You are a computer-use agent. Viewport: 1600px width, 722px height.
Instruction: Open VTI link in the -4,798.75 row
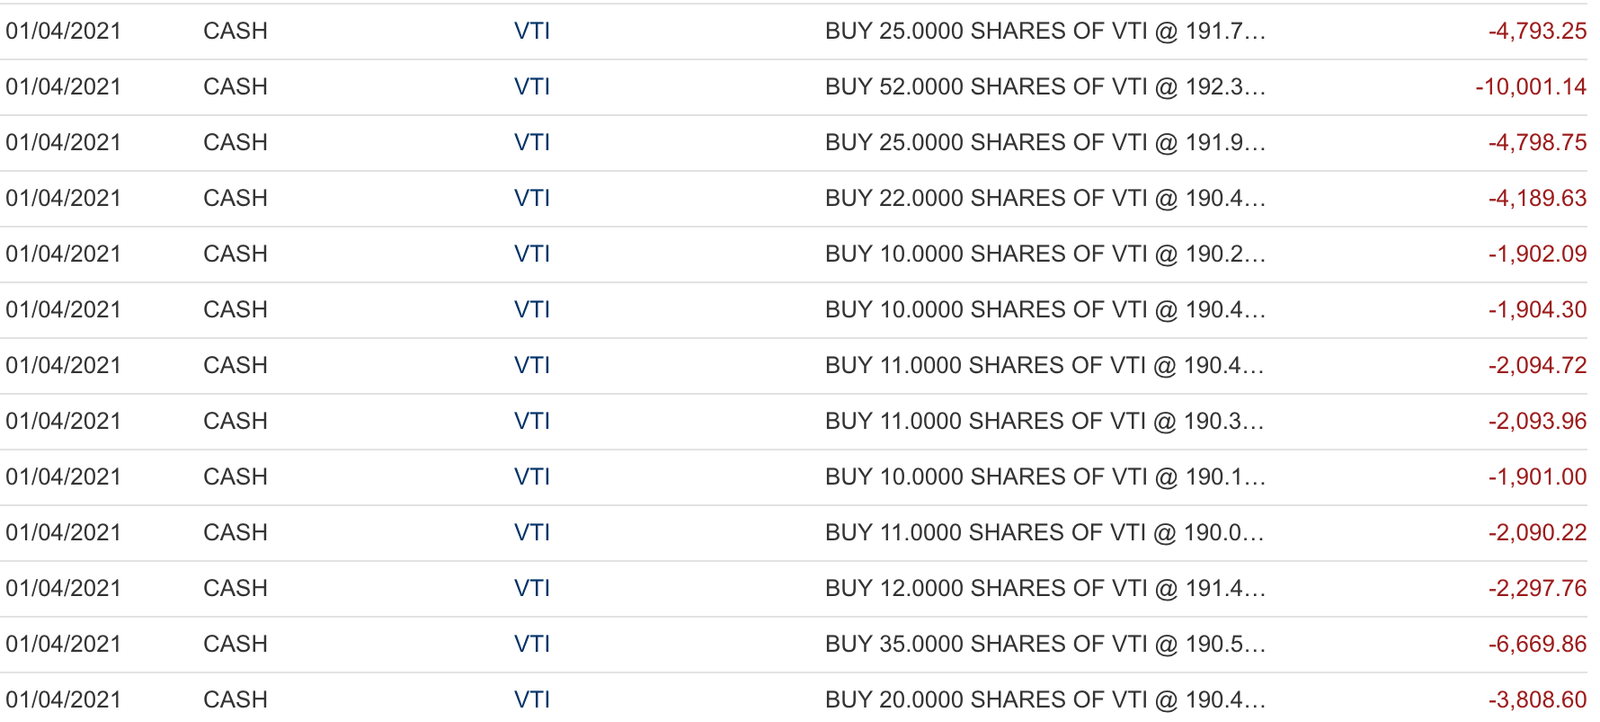pos(532,143)
